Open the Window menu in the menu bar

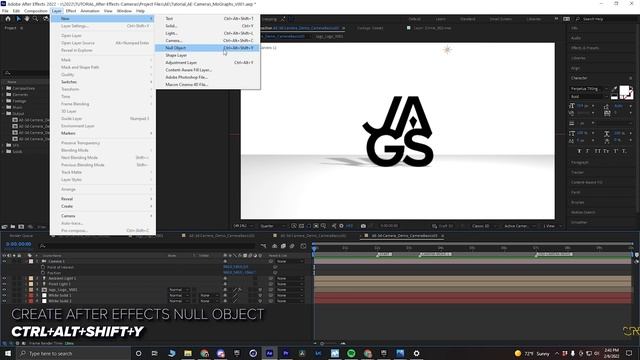124,11
